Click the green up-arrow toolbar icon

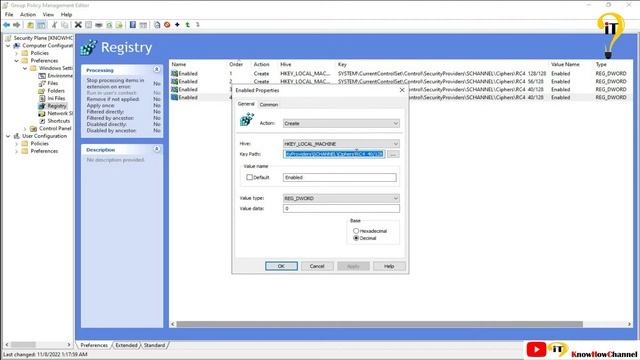click(188, 25)
